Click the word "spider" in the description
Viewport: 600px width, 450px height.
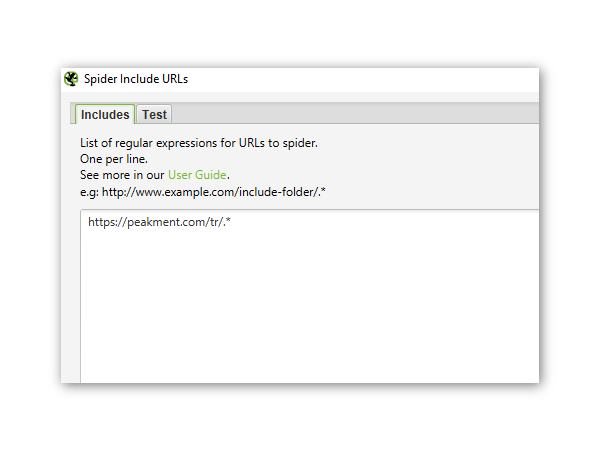(x=298, y=143)
